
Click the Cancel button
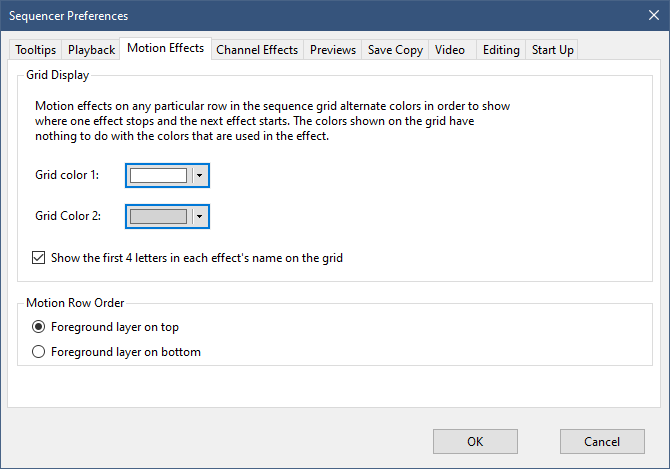(x=602, y=441)
